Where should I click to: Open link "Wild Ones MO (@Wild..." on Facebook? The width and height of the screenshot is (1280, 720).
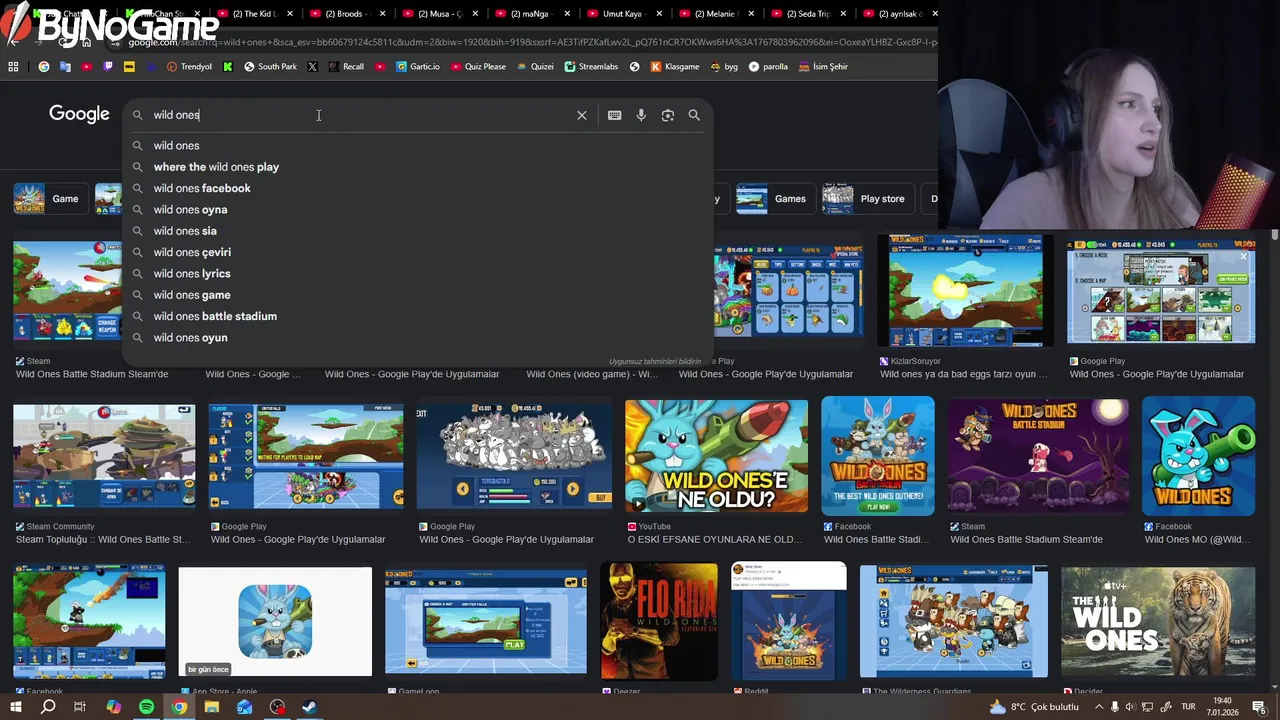tap(1197, 539)
